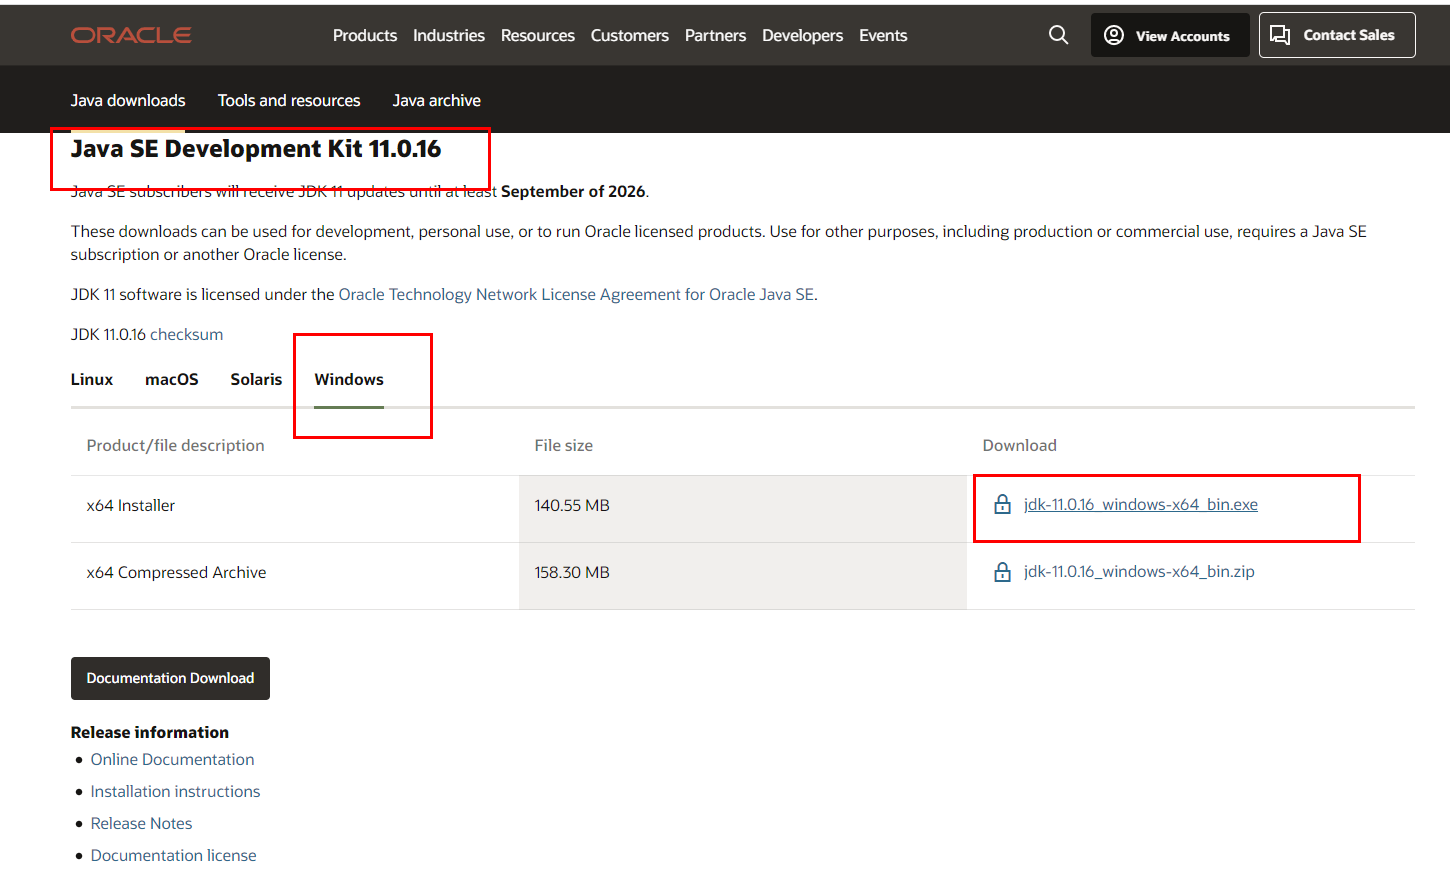Open Oracle Technology Network License Agreement link

[x=577, y=294]
